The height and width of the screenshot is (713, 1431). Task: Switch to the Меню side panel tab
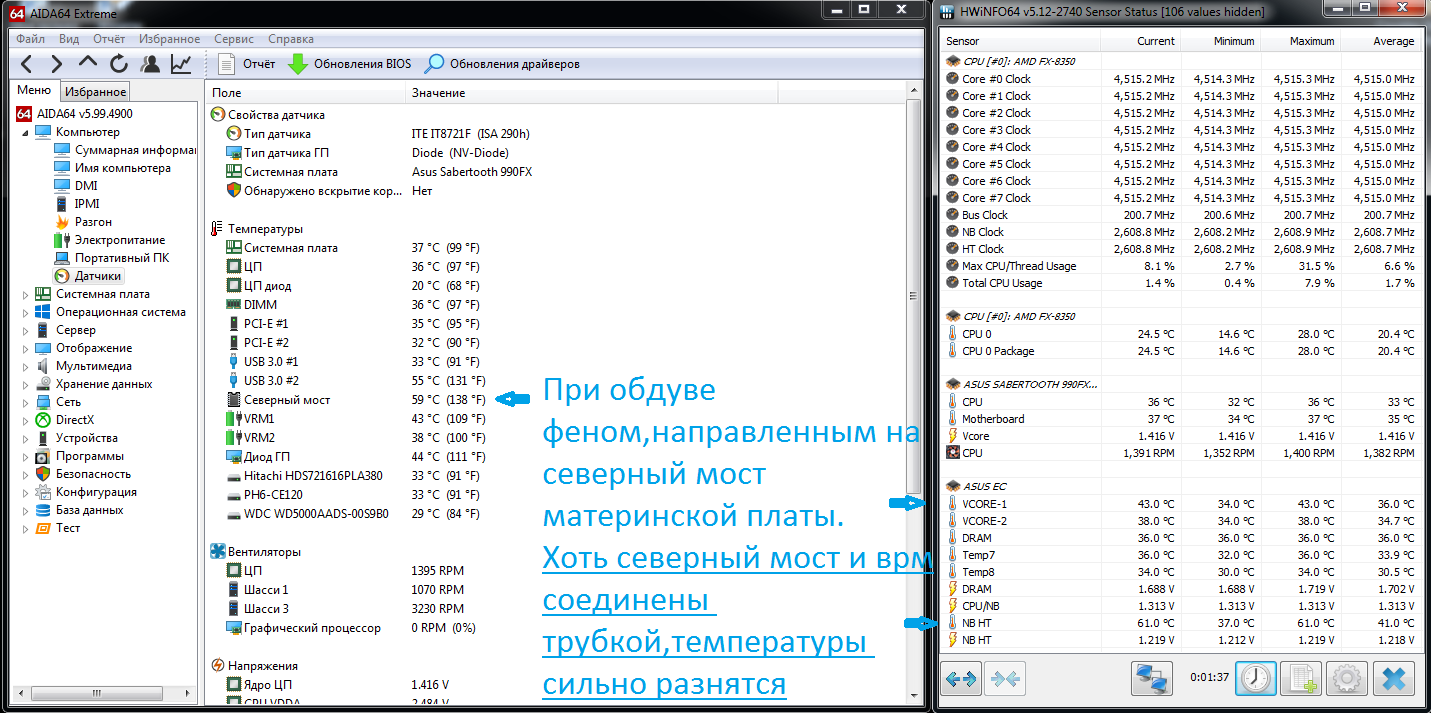[34, 91]
